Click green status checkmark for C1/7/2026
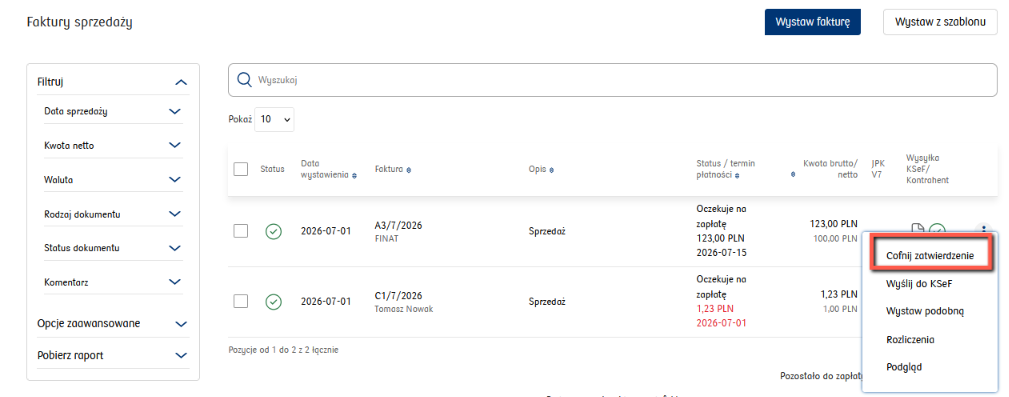Screen dimensions: 1009x397 click(273, 301)
